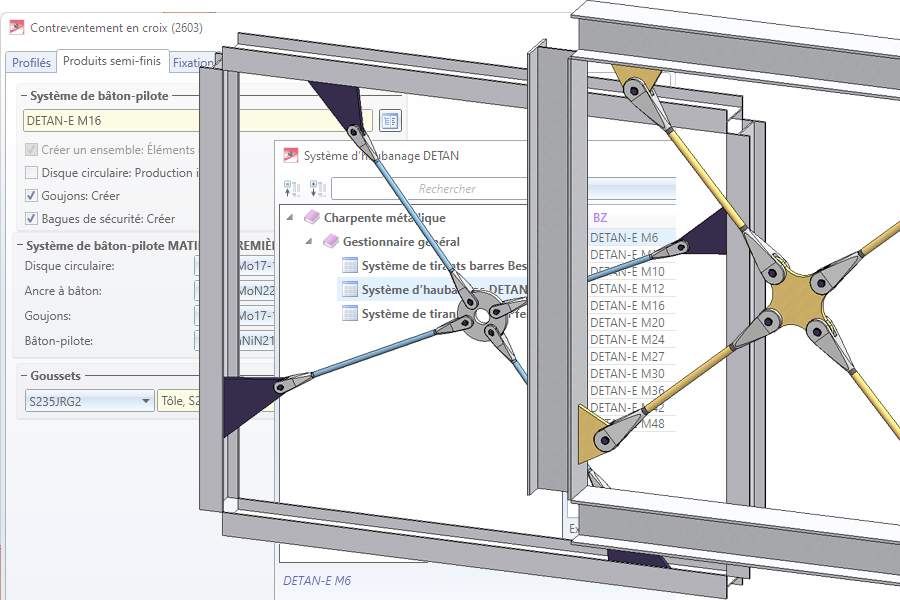Click the Rechercher search box
900x600 pixels.
[429, 189]
